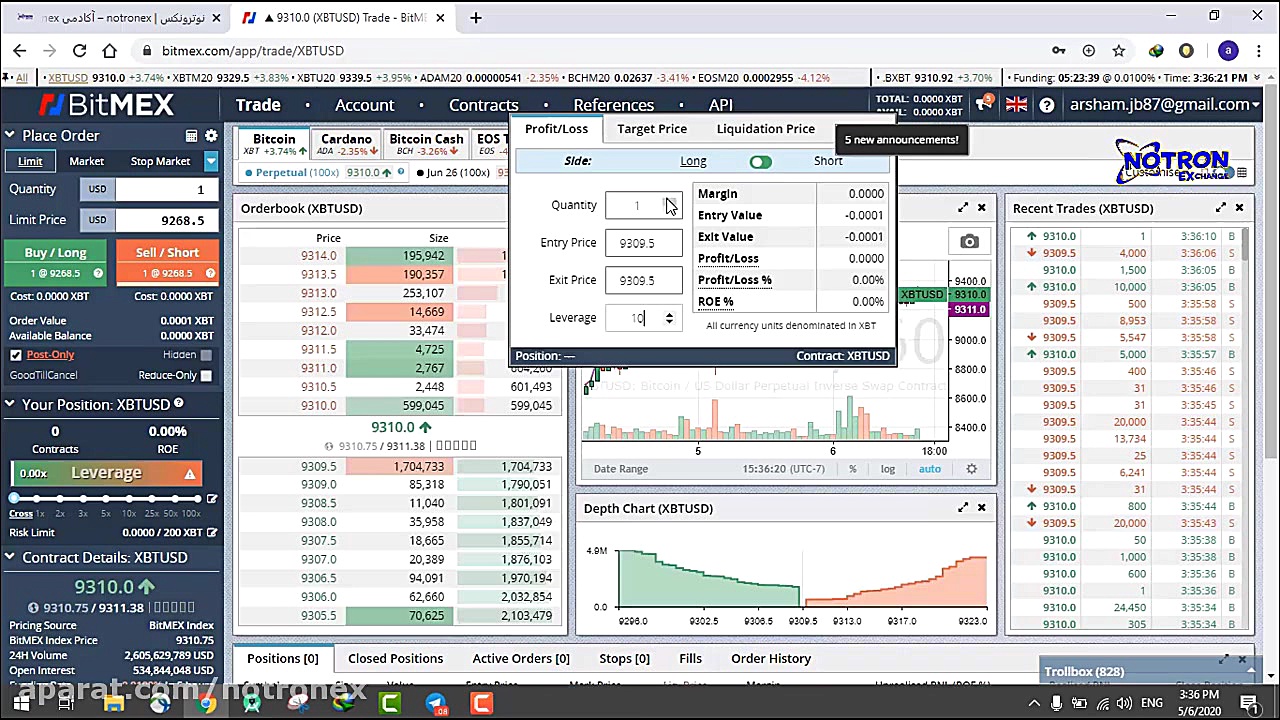Open chart settings gear near auto

pos(971,469)
